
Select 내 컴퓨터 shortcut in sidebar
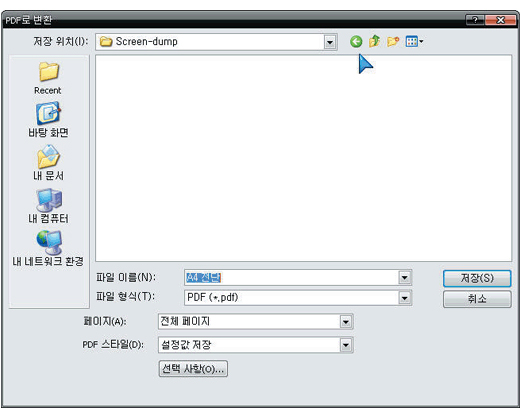point(48,206)
